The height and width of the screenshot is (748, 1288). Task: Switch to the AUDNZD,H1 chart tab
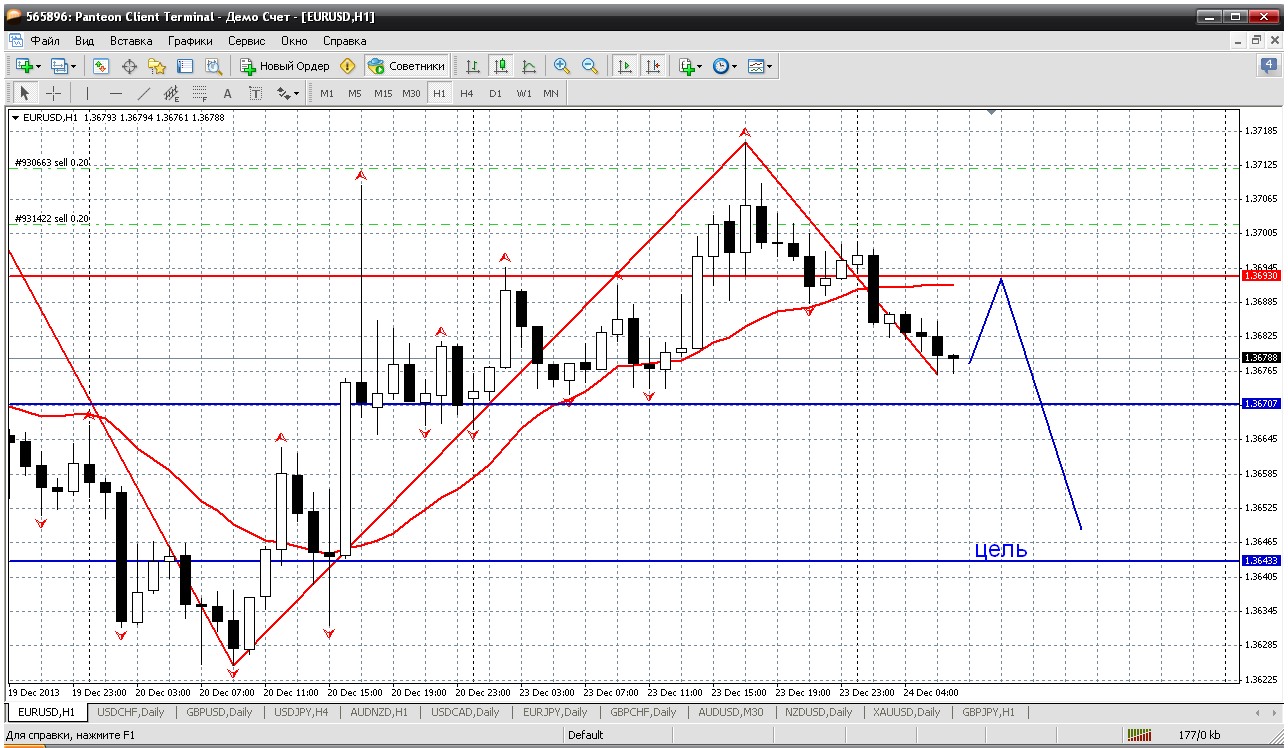point(379,712)
